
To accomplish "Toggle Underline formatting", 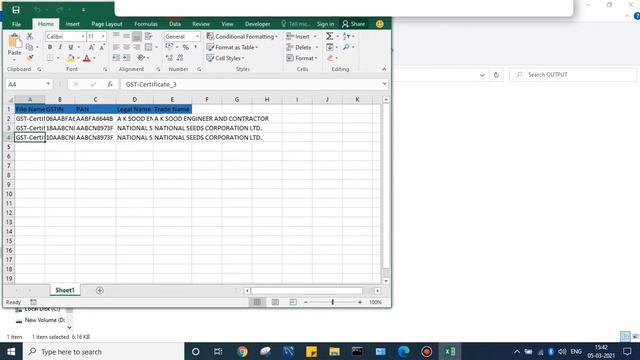I will tap(71, 47).
